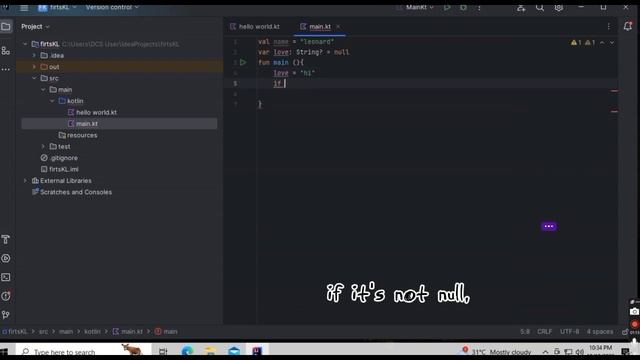Change CRLF line separator
The height and width of the screenshot is (360, 640).
click(544, 331)
